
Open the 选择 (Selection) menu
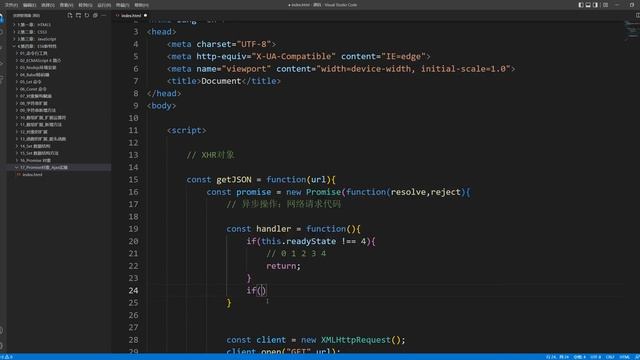point(48,5)
